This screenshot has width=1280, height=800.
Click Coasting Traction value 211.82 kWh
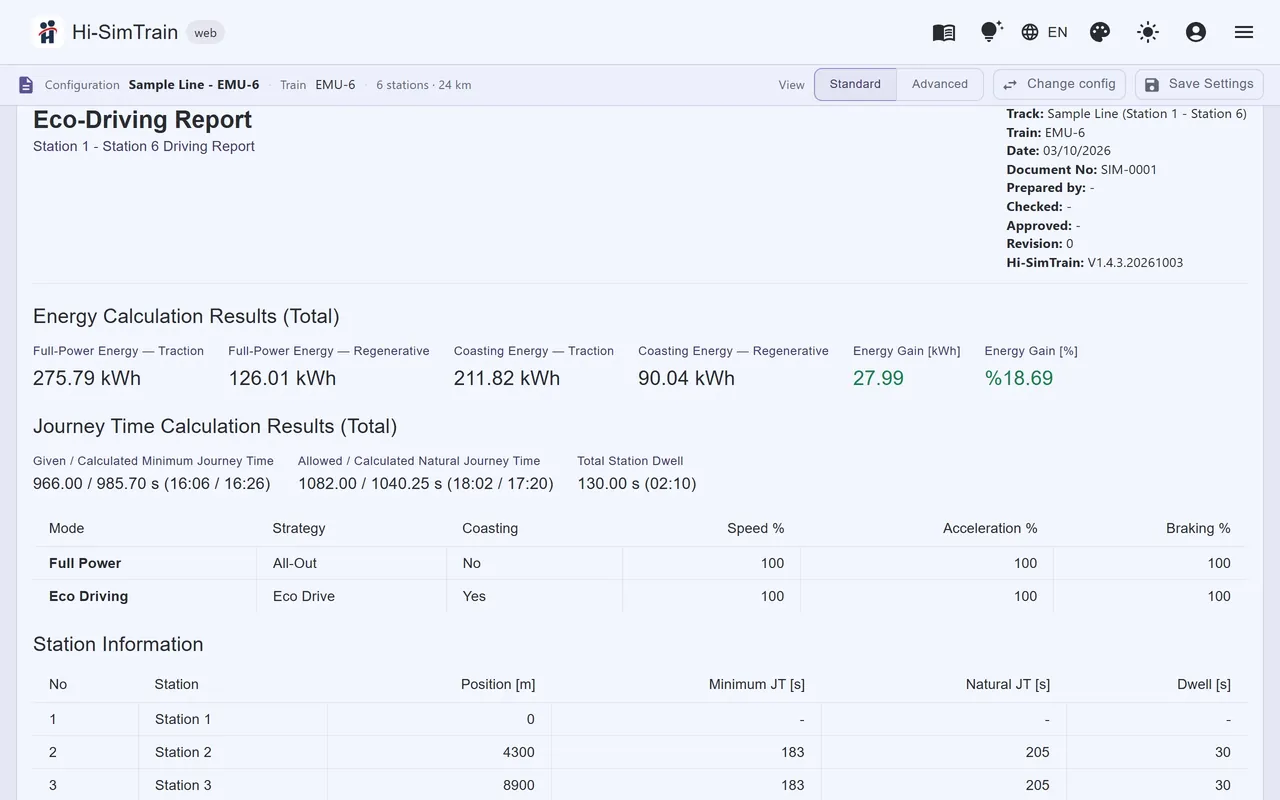(x=507, y=378)
